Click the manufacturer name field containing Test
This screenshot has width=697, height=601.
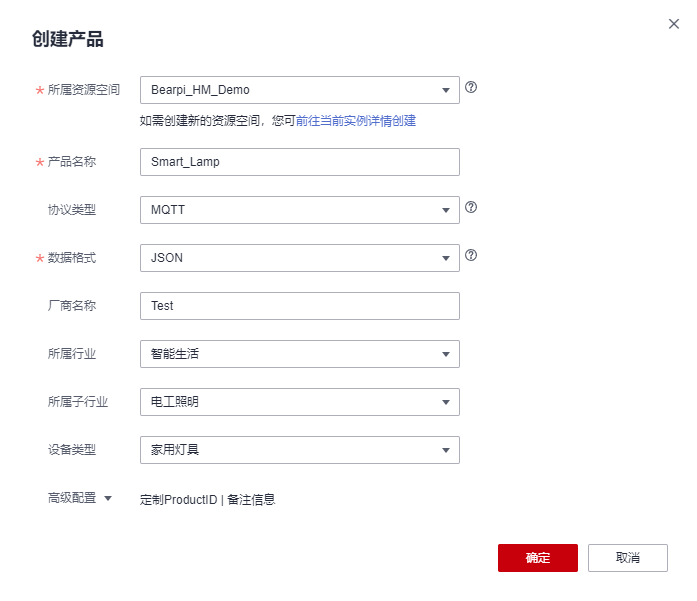click(299, 306)
